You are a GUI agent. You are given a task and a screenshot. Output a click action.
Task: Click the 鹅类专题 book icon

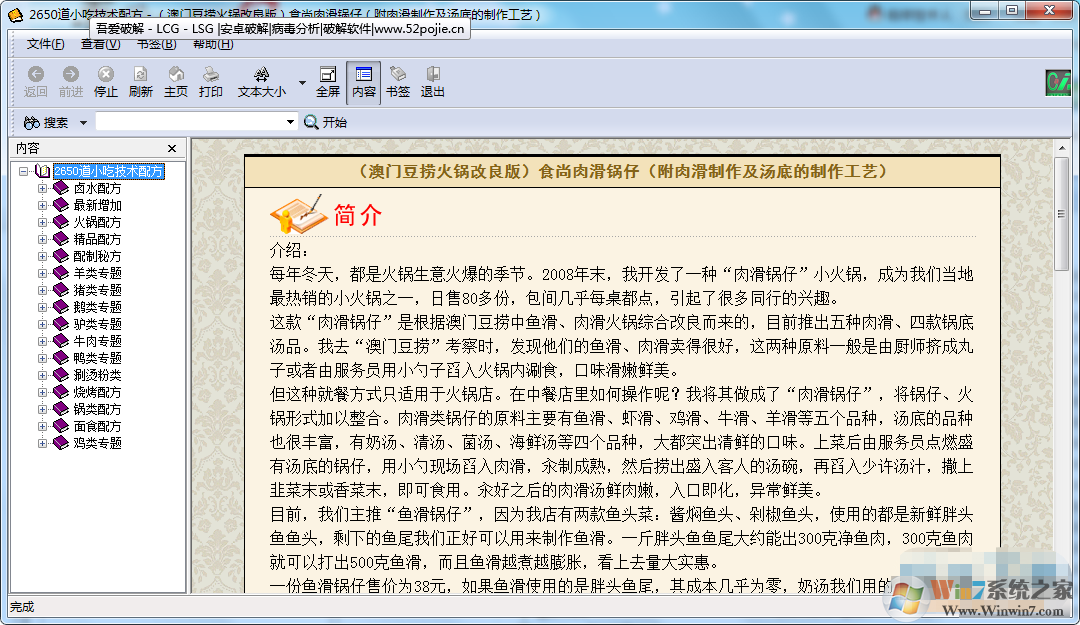click(61, 307)
